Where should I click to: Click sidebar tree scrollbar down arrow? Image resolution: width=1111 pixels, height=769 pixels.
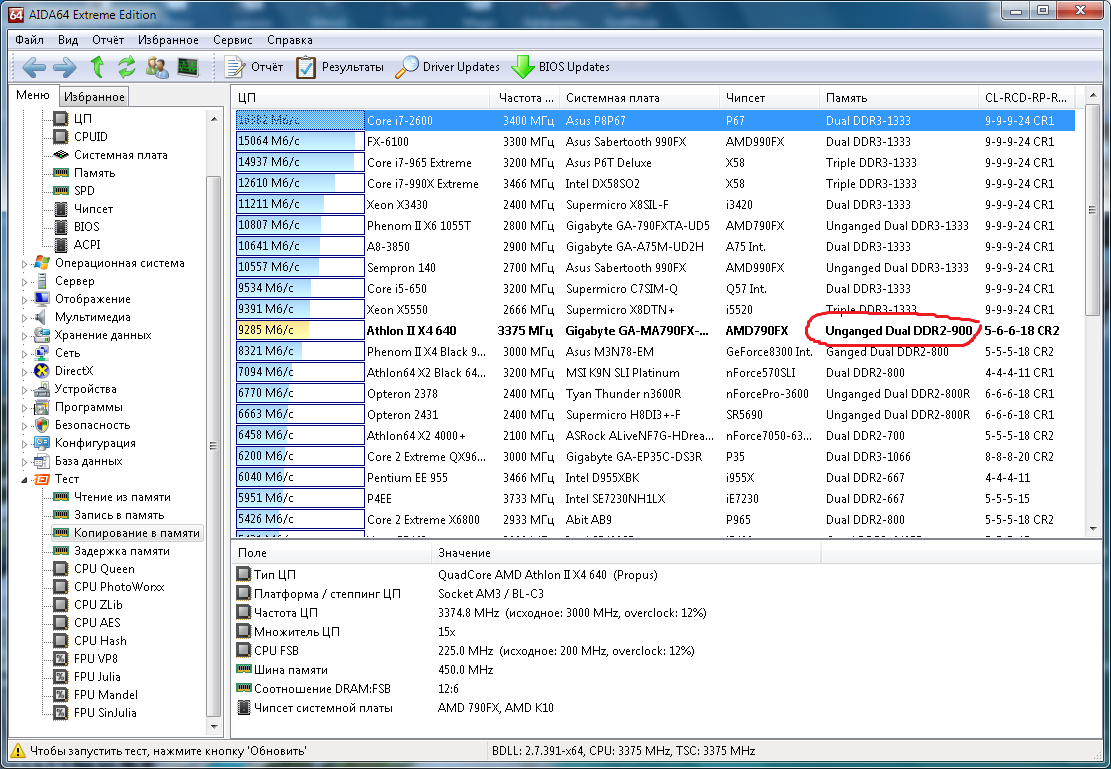click(214, 726)
